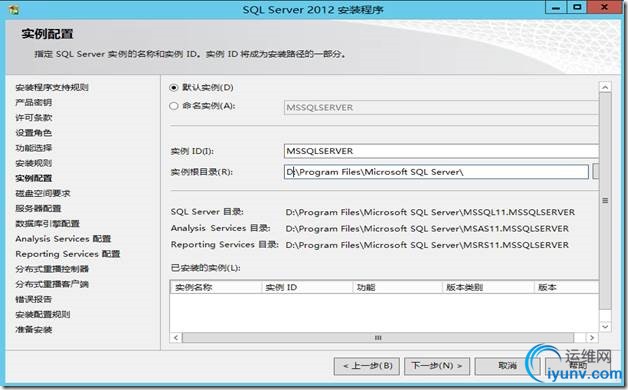
Task: Select the named instance radio button
Action: (x=174, y=106)
